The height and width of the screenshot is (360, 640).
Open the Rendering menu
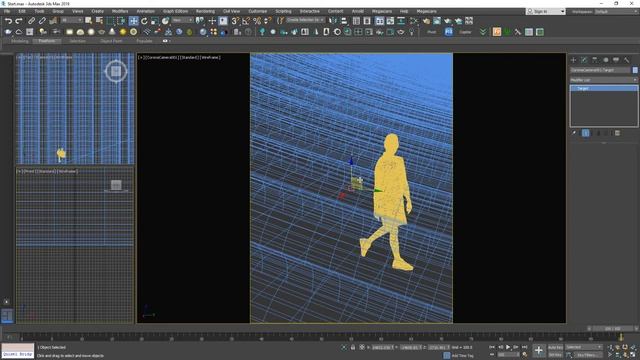(205, 11)
